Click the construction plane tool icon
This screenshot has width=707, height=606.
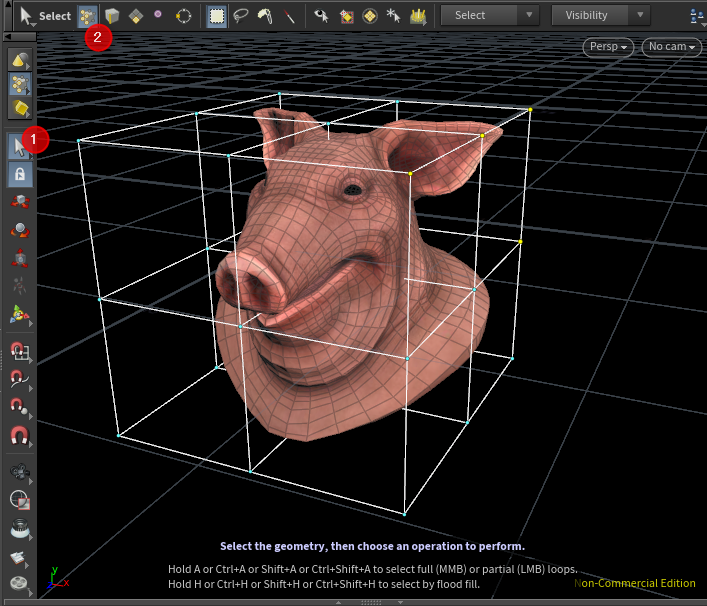coord(19,558)
